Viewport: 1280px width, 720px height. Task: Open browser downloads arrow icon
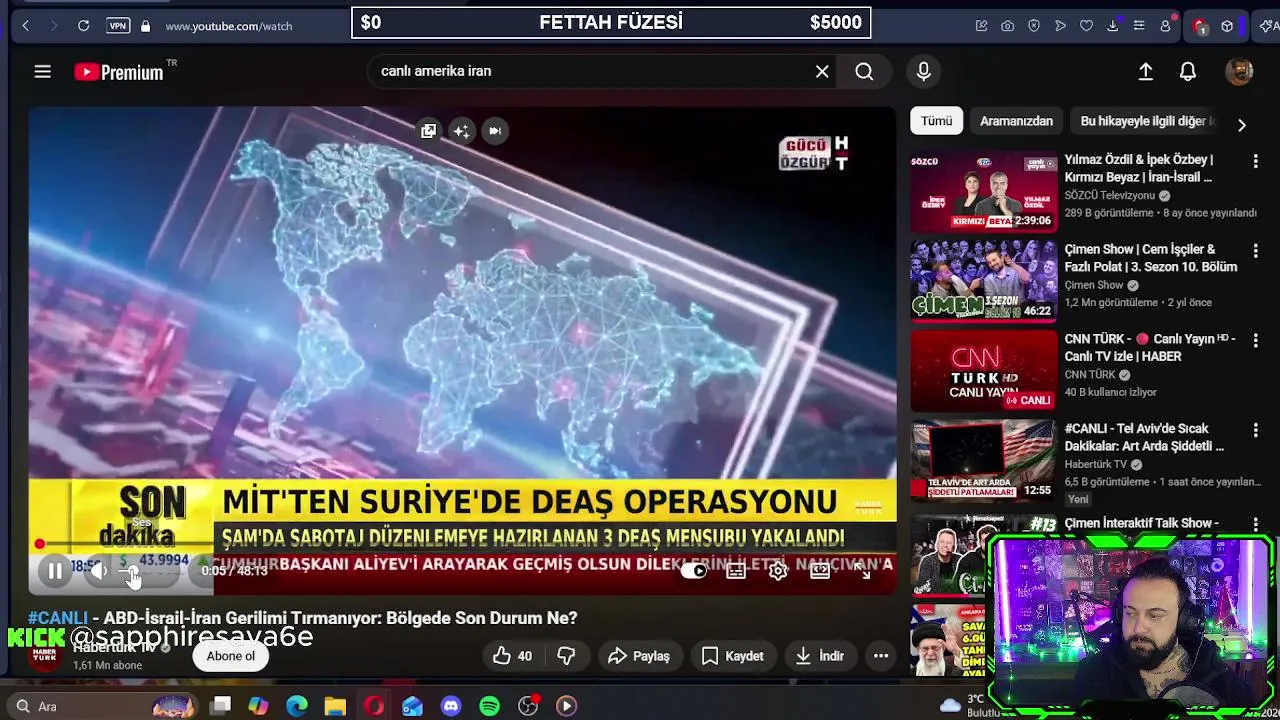point(1113,26)
